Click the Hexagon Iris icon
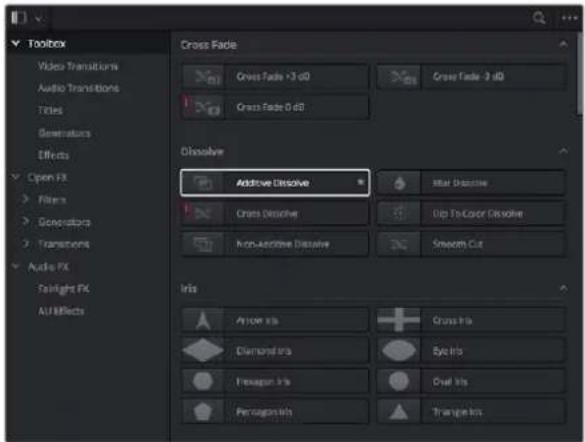 [203, 381]
